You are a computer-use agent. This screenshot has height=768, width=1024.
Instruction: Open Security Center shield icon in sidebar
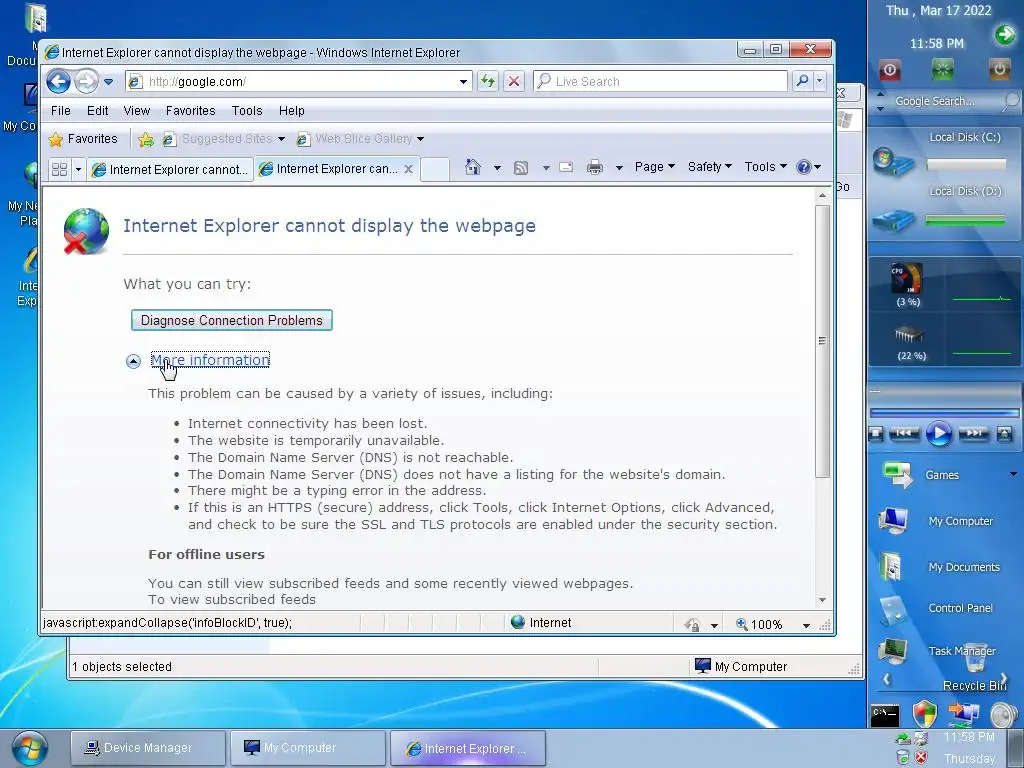[925, 714]
